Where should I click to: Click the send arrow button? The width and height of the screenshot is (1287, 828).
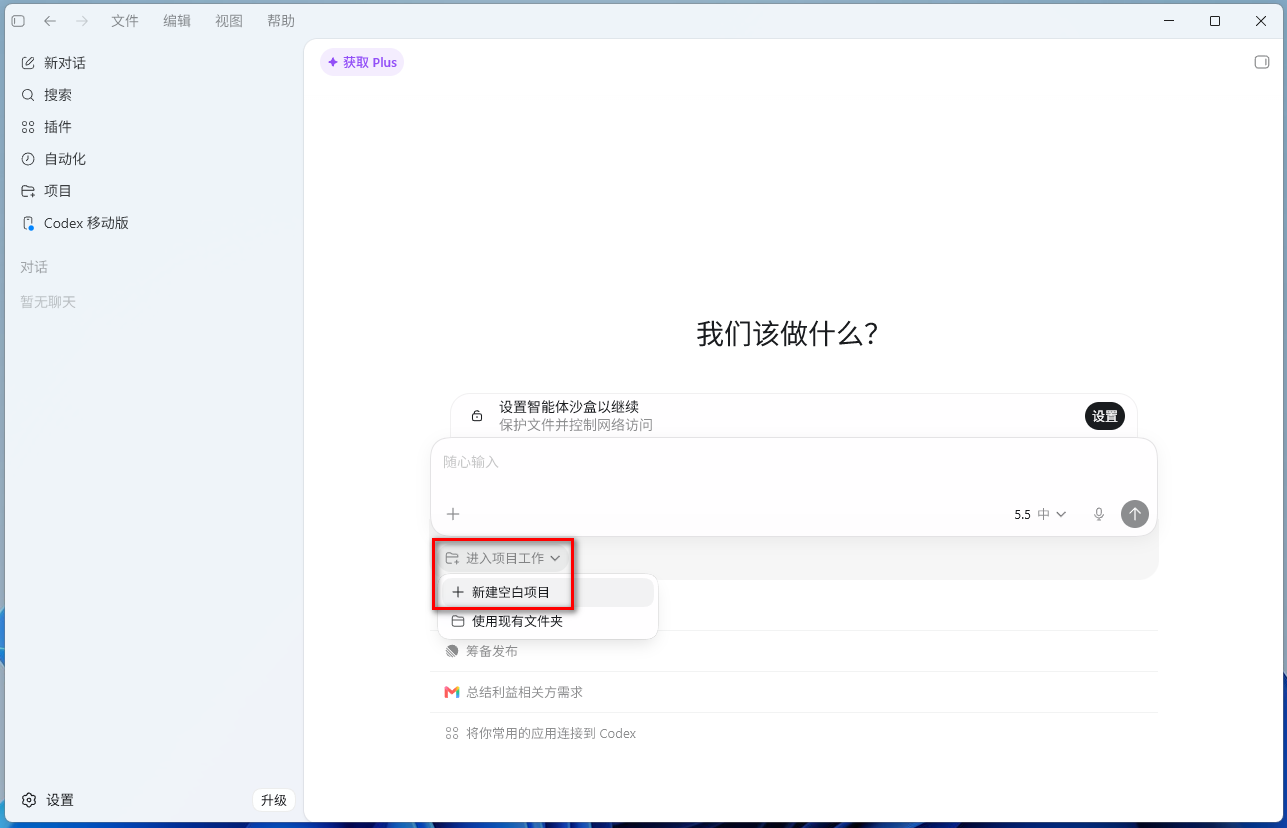coord(1134,514)
